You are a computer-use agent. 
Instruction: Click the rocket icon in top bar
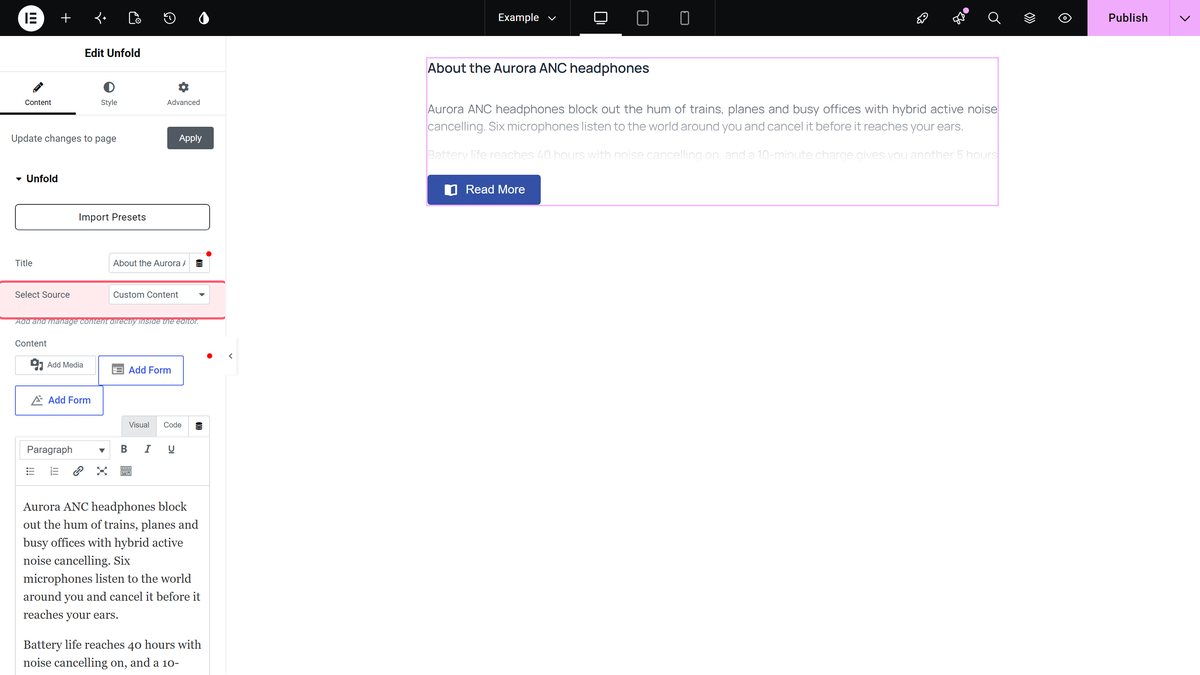(923, 18)
